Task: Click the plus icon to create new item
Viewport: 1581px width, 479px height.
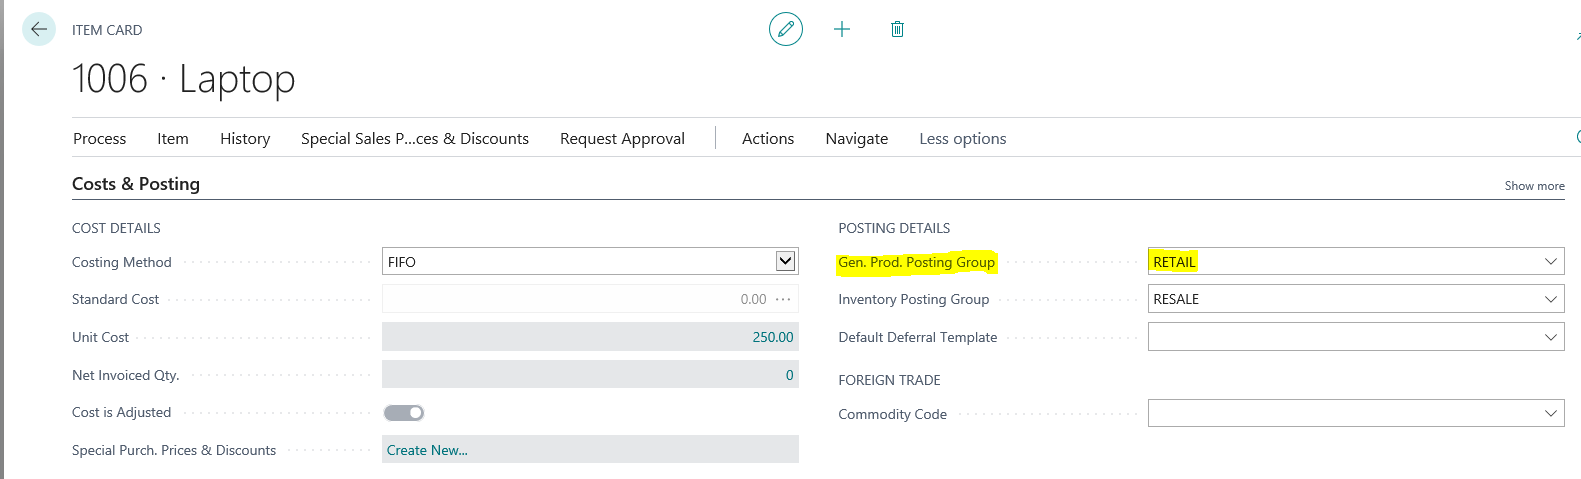Action: (x=842, y=29)
